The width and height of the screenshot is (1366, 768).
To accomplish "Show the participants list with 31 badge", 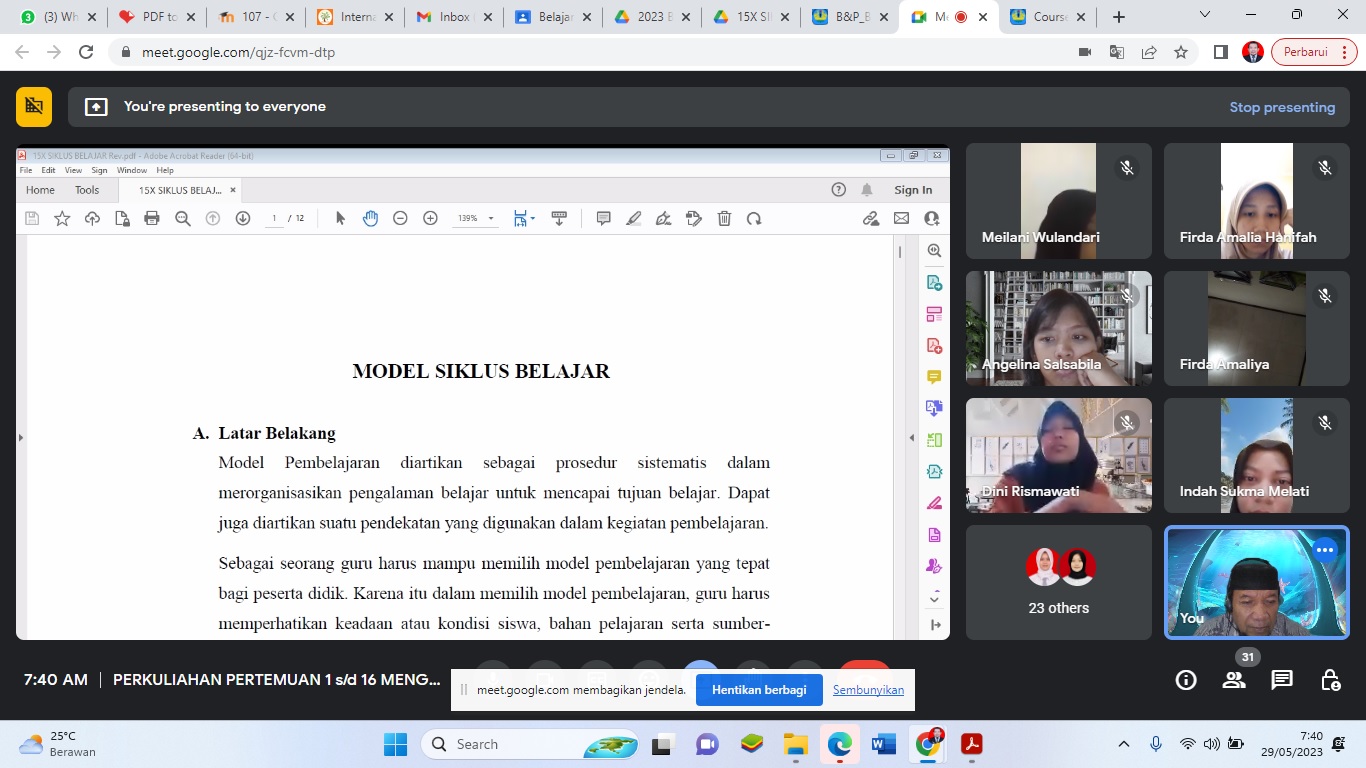I will (1234, 680).
